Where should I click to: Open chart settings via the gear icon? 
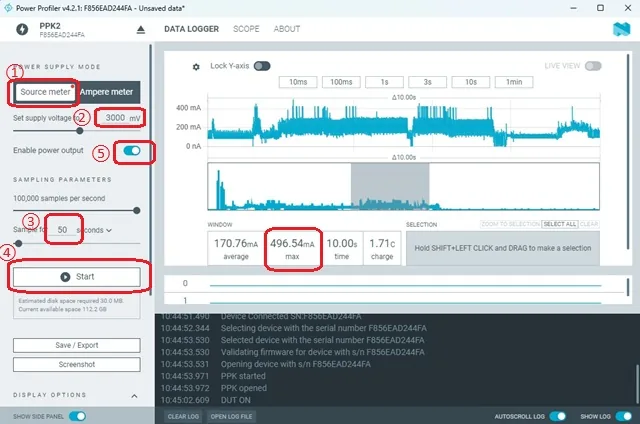[196, 67]
